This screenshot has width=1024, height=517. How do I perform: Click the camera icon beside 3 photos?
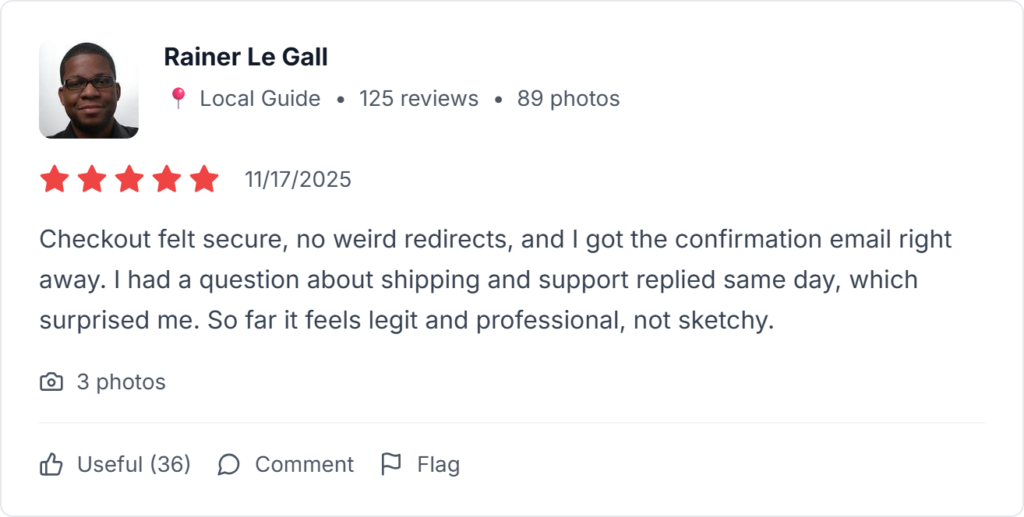pos(51,382)
